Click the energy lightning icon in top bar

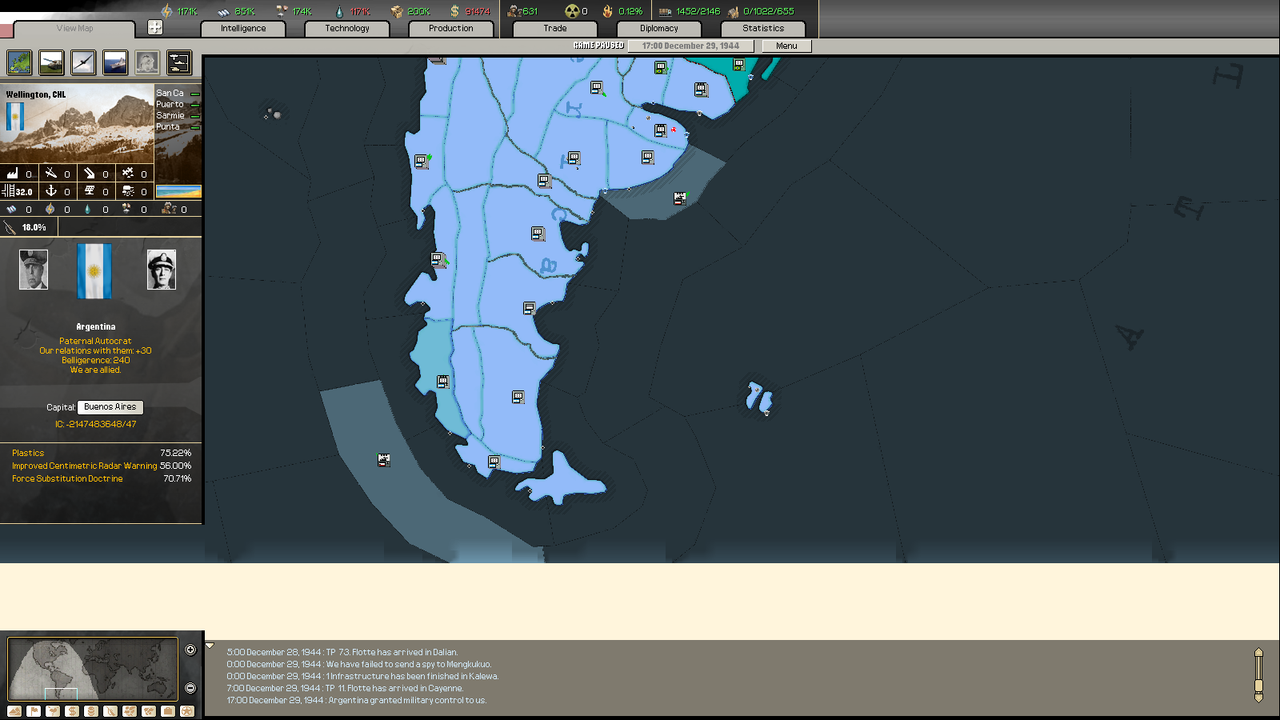click(166, 11)
